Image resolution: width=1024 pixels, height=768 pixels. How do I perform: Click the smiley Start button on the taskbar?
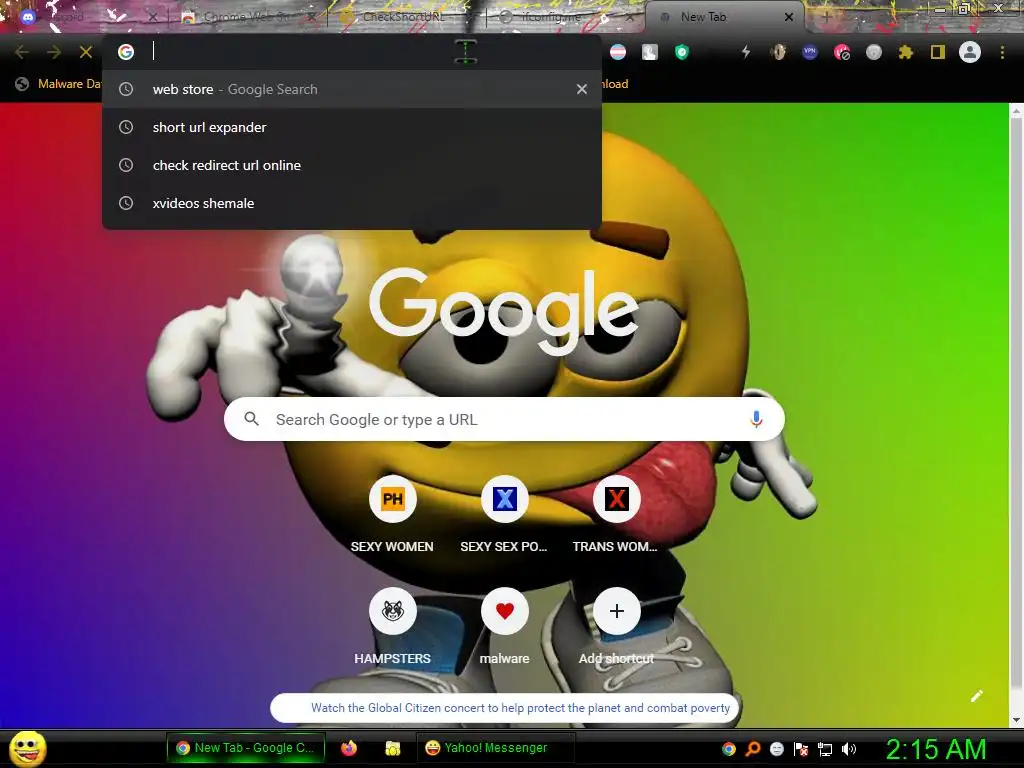point(28,748)
